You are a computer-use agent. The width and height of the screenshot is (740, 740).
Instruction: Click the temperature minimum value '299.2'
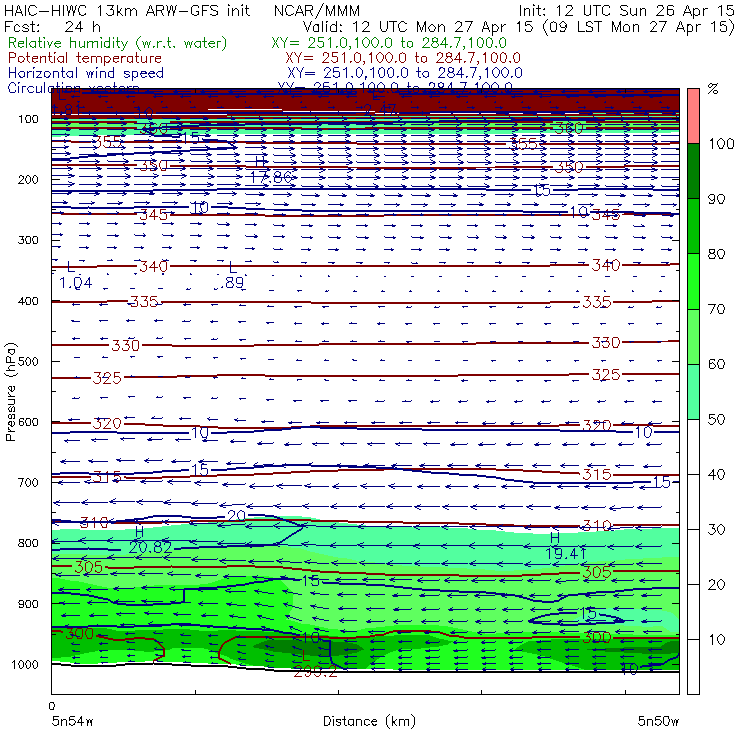315,672
